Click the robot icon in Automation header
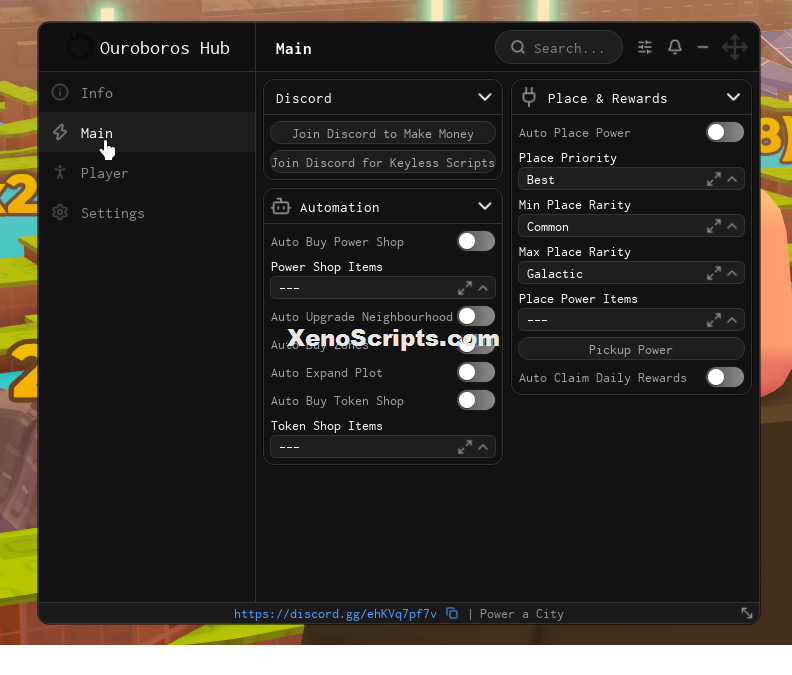The image size is (792, 675). [281, 207]
